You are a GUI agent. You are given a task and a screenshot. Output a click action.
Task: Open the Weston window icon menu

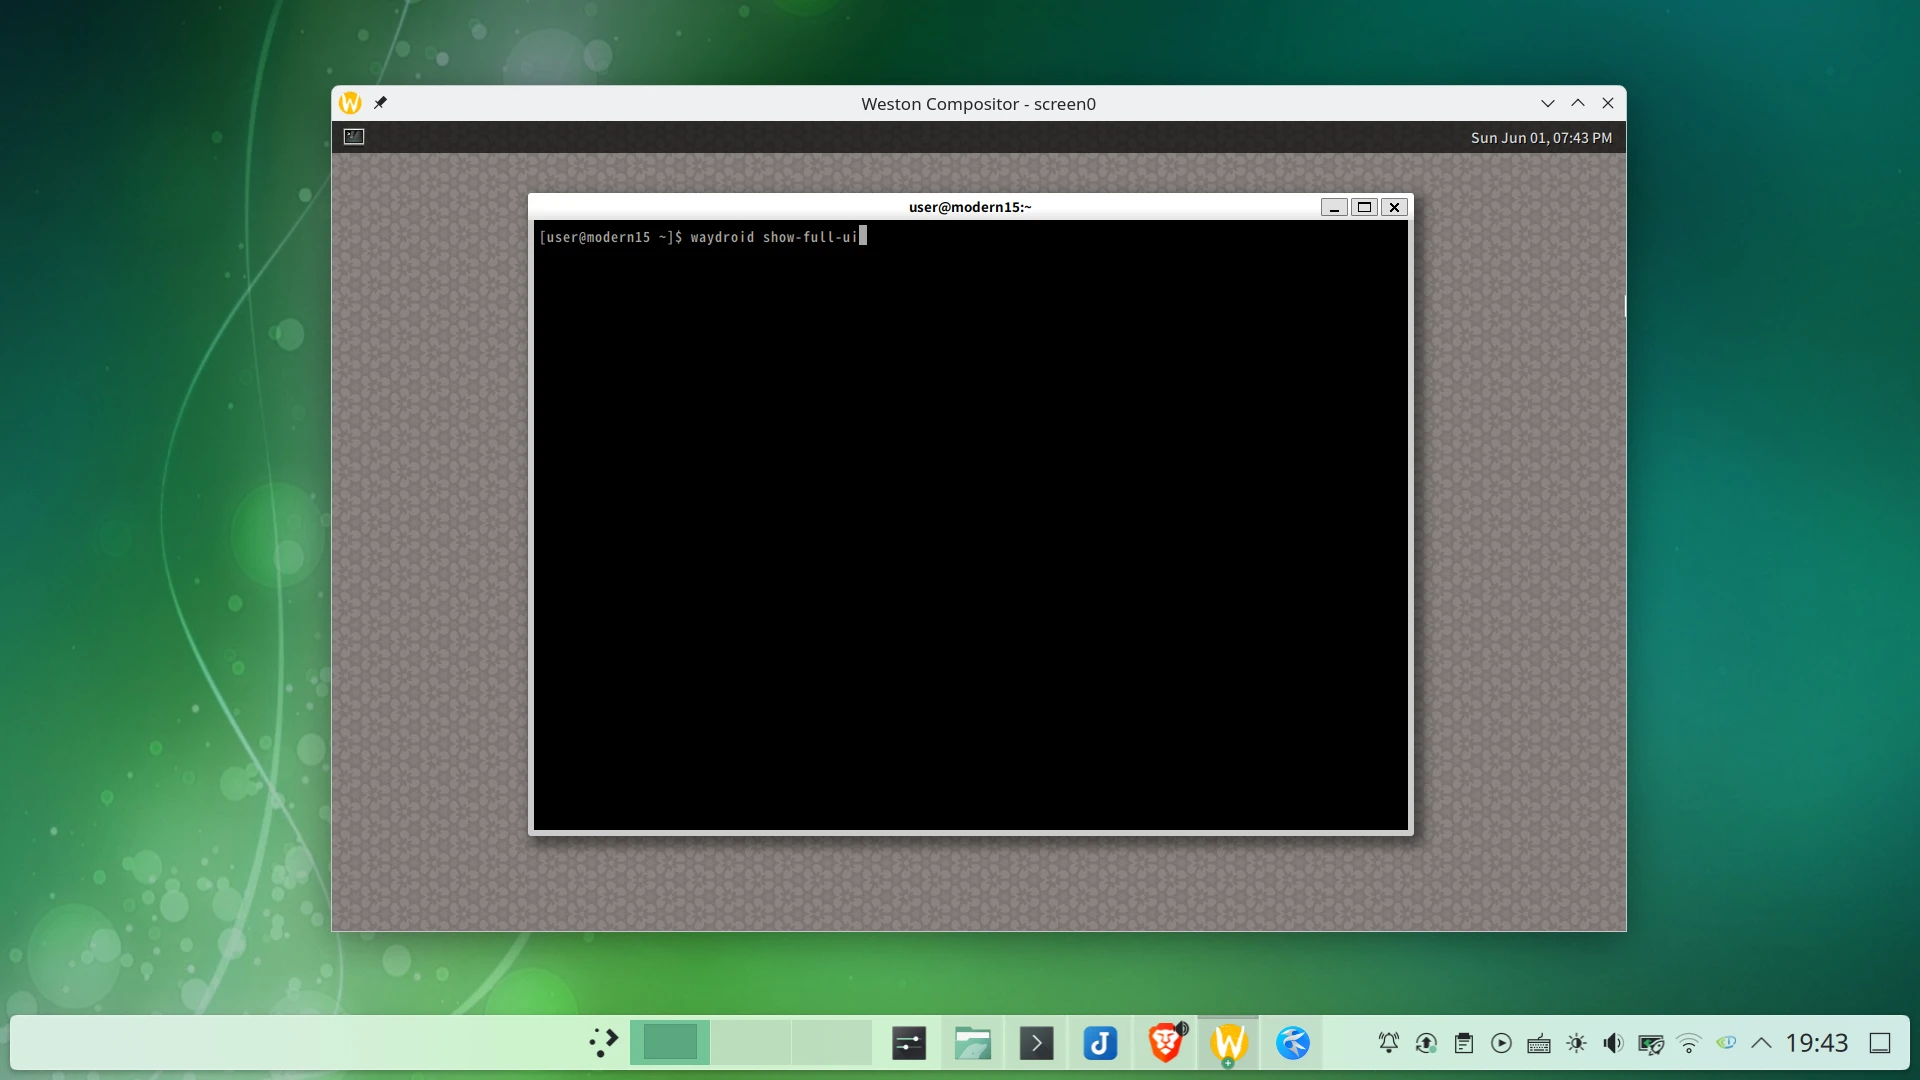click(349, 103)
